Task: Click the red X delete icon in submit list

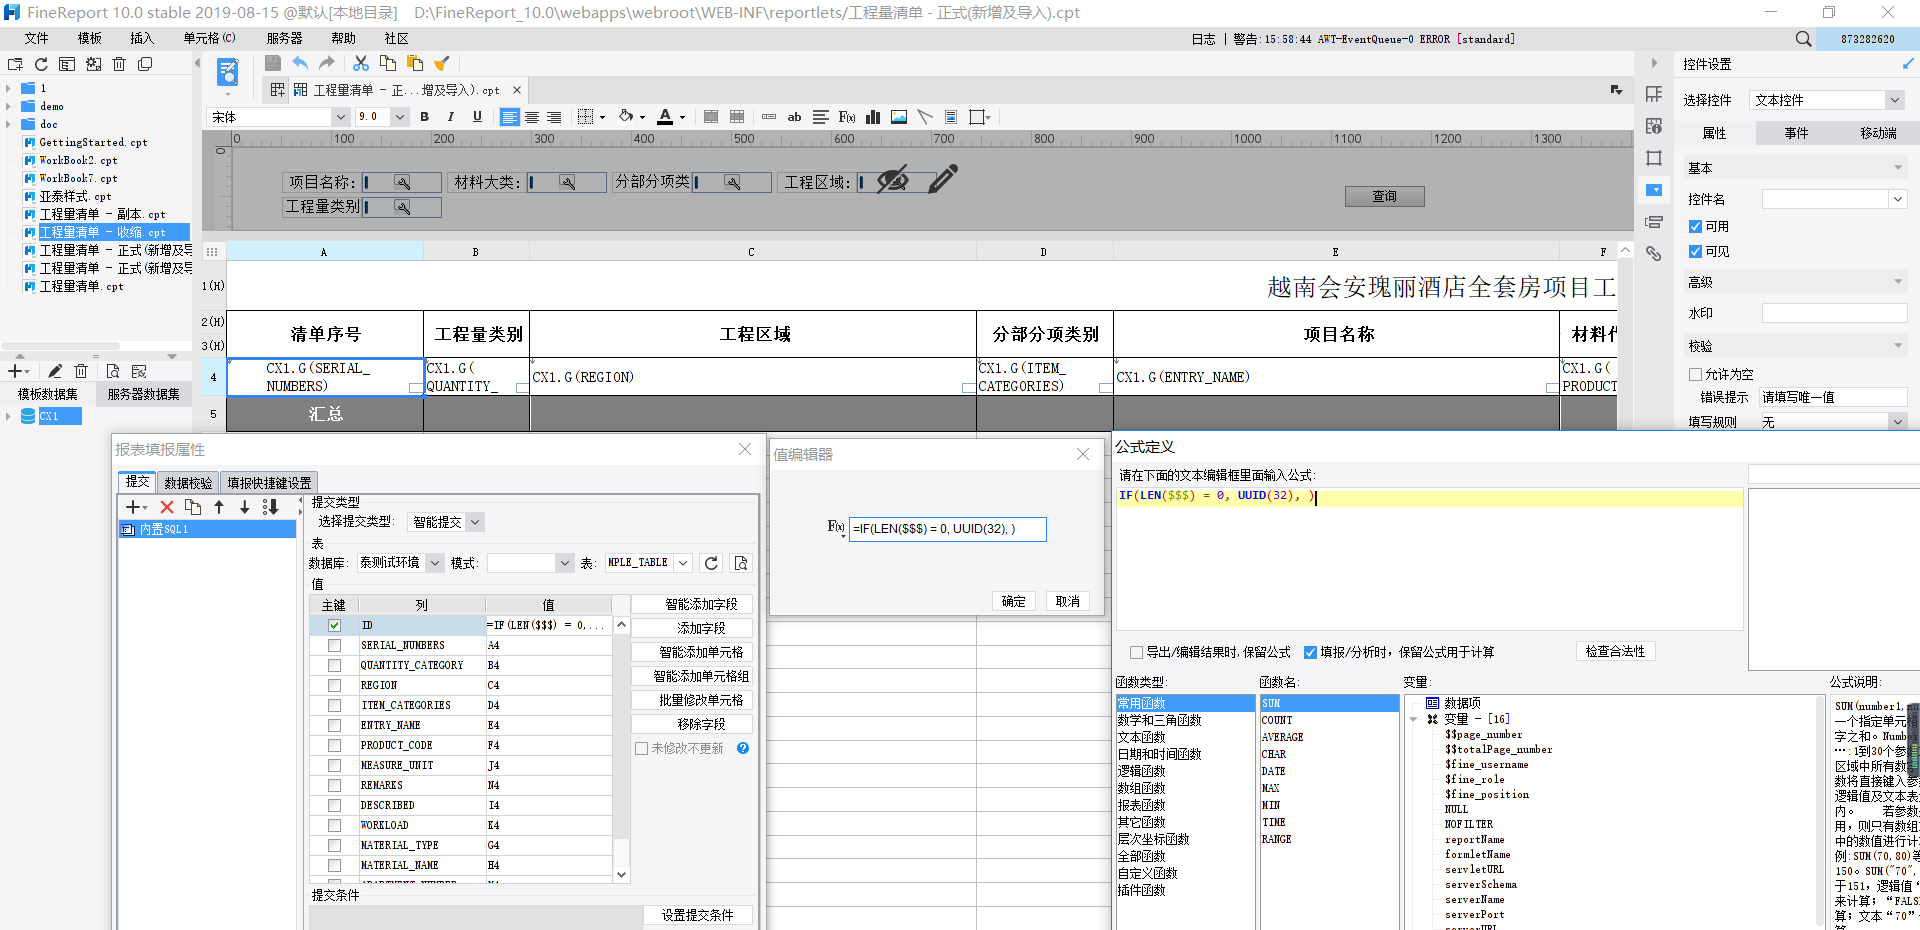Action: (x=167, y=507)
